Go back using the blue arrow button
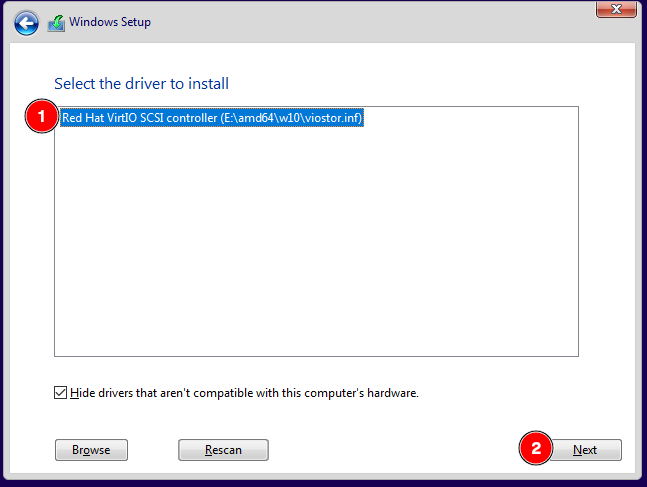The image size is (647, 487). coord(26,23)
